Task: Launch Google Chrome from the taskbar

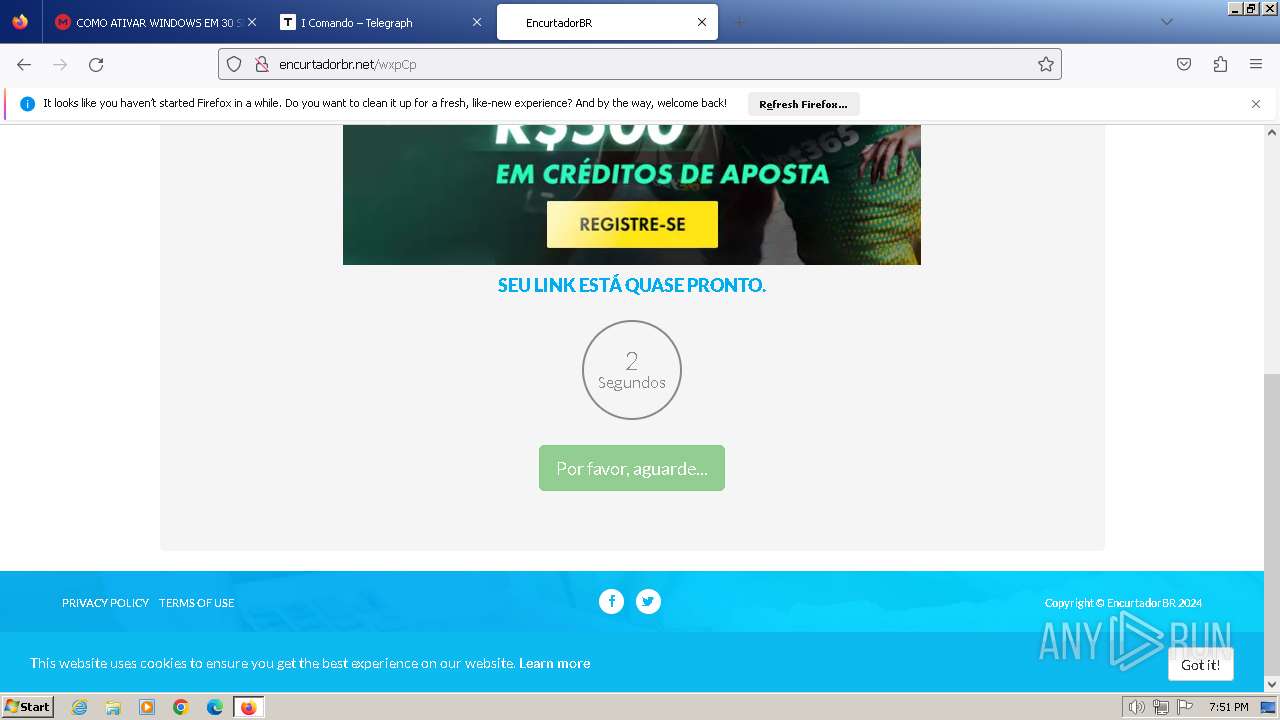Action: click(181, 707)
